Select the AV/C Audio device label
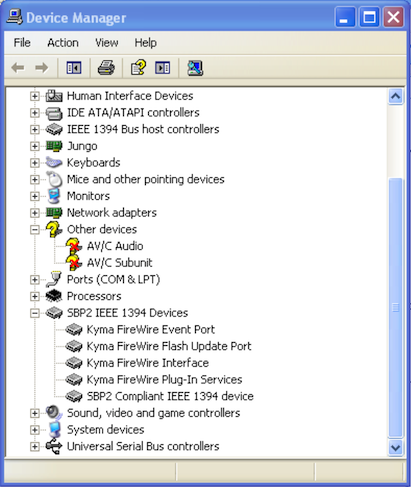 [x=115, y=246]
